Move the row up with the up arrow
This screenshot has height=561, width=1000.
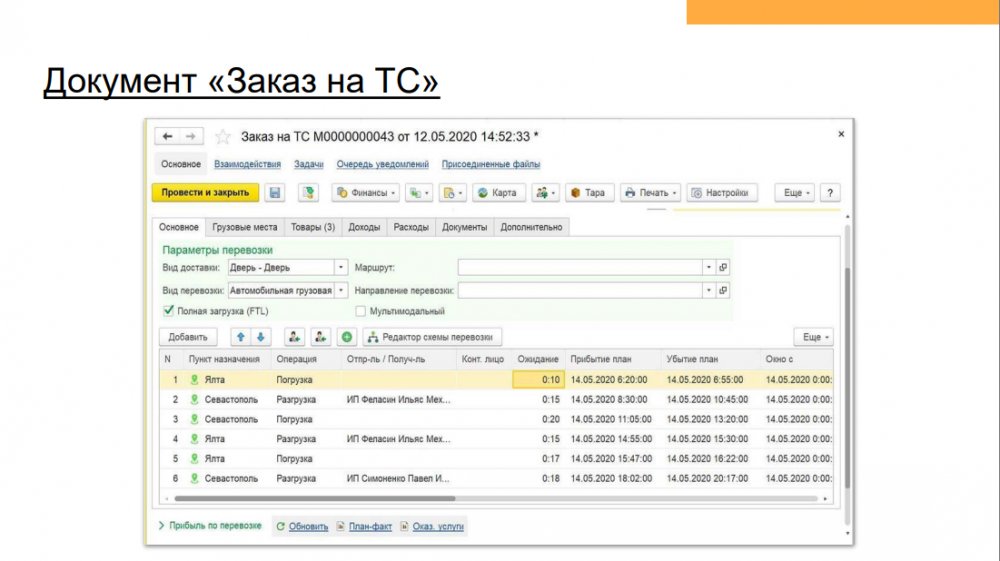click(x=240, y=337)
